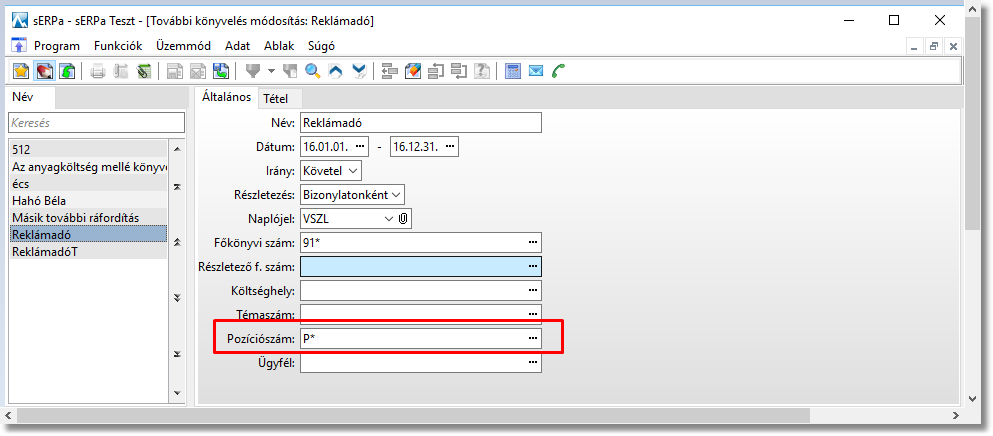993x436 pixels.
Task: Open the Súgó menu
Action: pos(321,46)
